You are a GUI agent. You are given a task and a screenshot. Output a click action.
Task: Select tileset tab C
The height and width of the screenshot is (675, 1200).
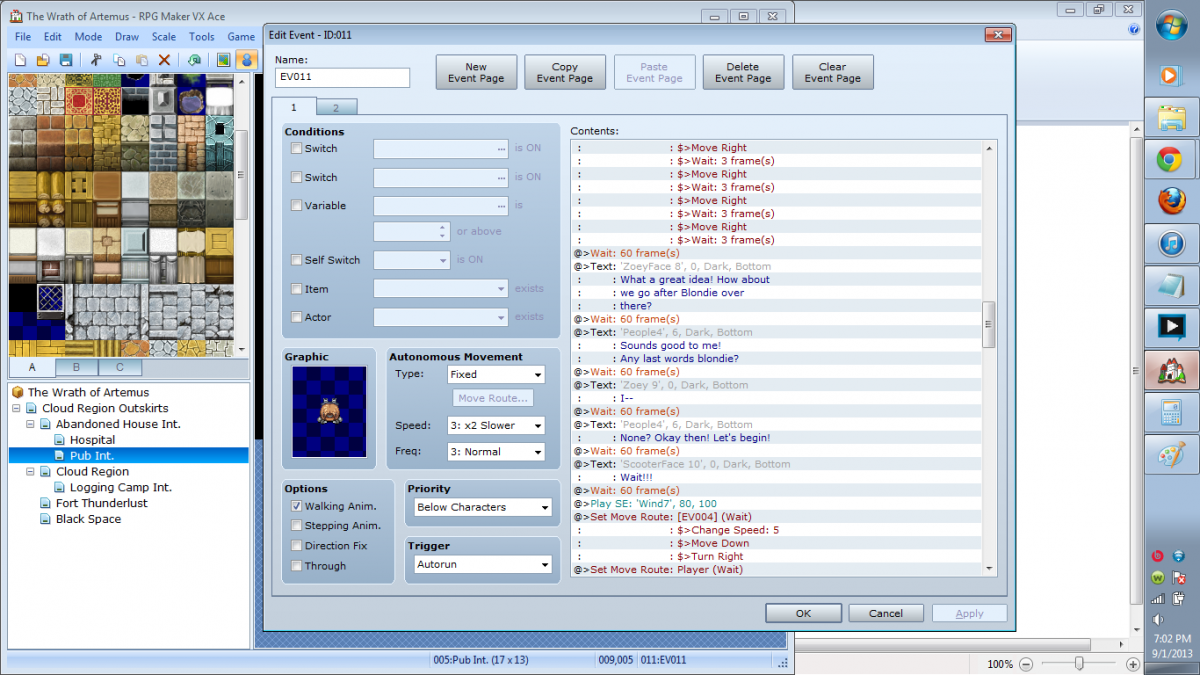(120, 368)
